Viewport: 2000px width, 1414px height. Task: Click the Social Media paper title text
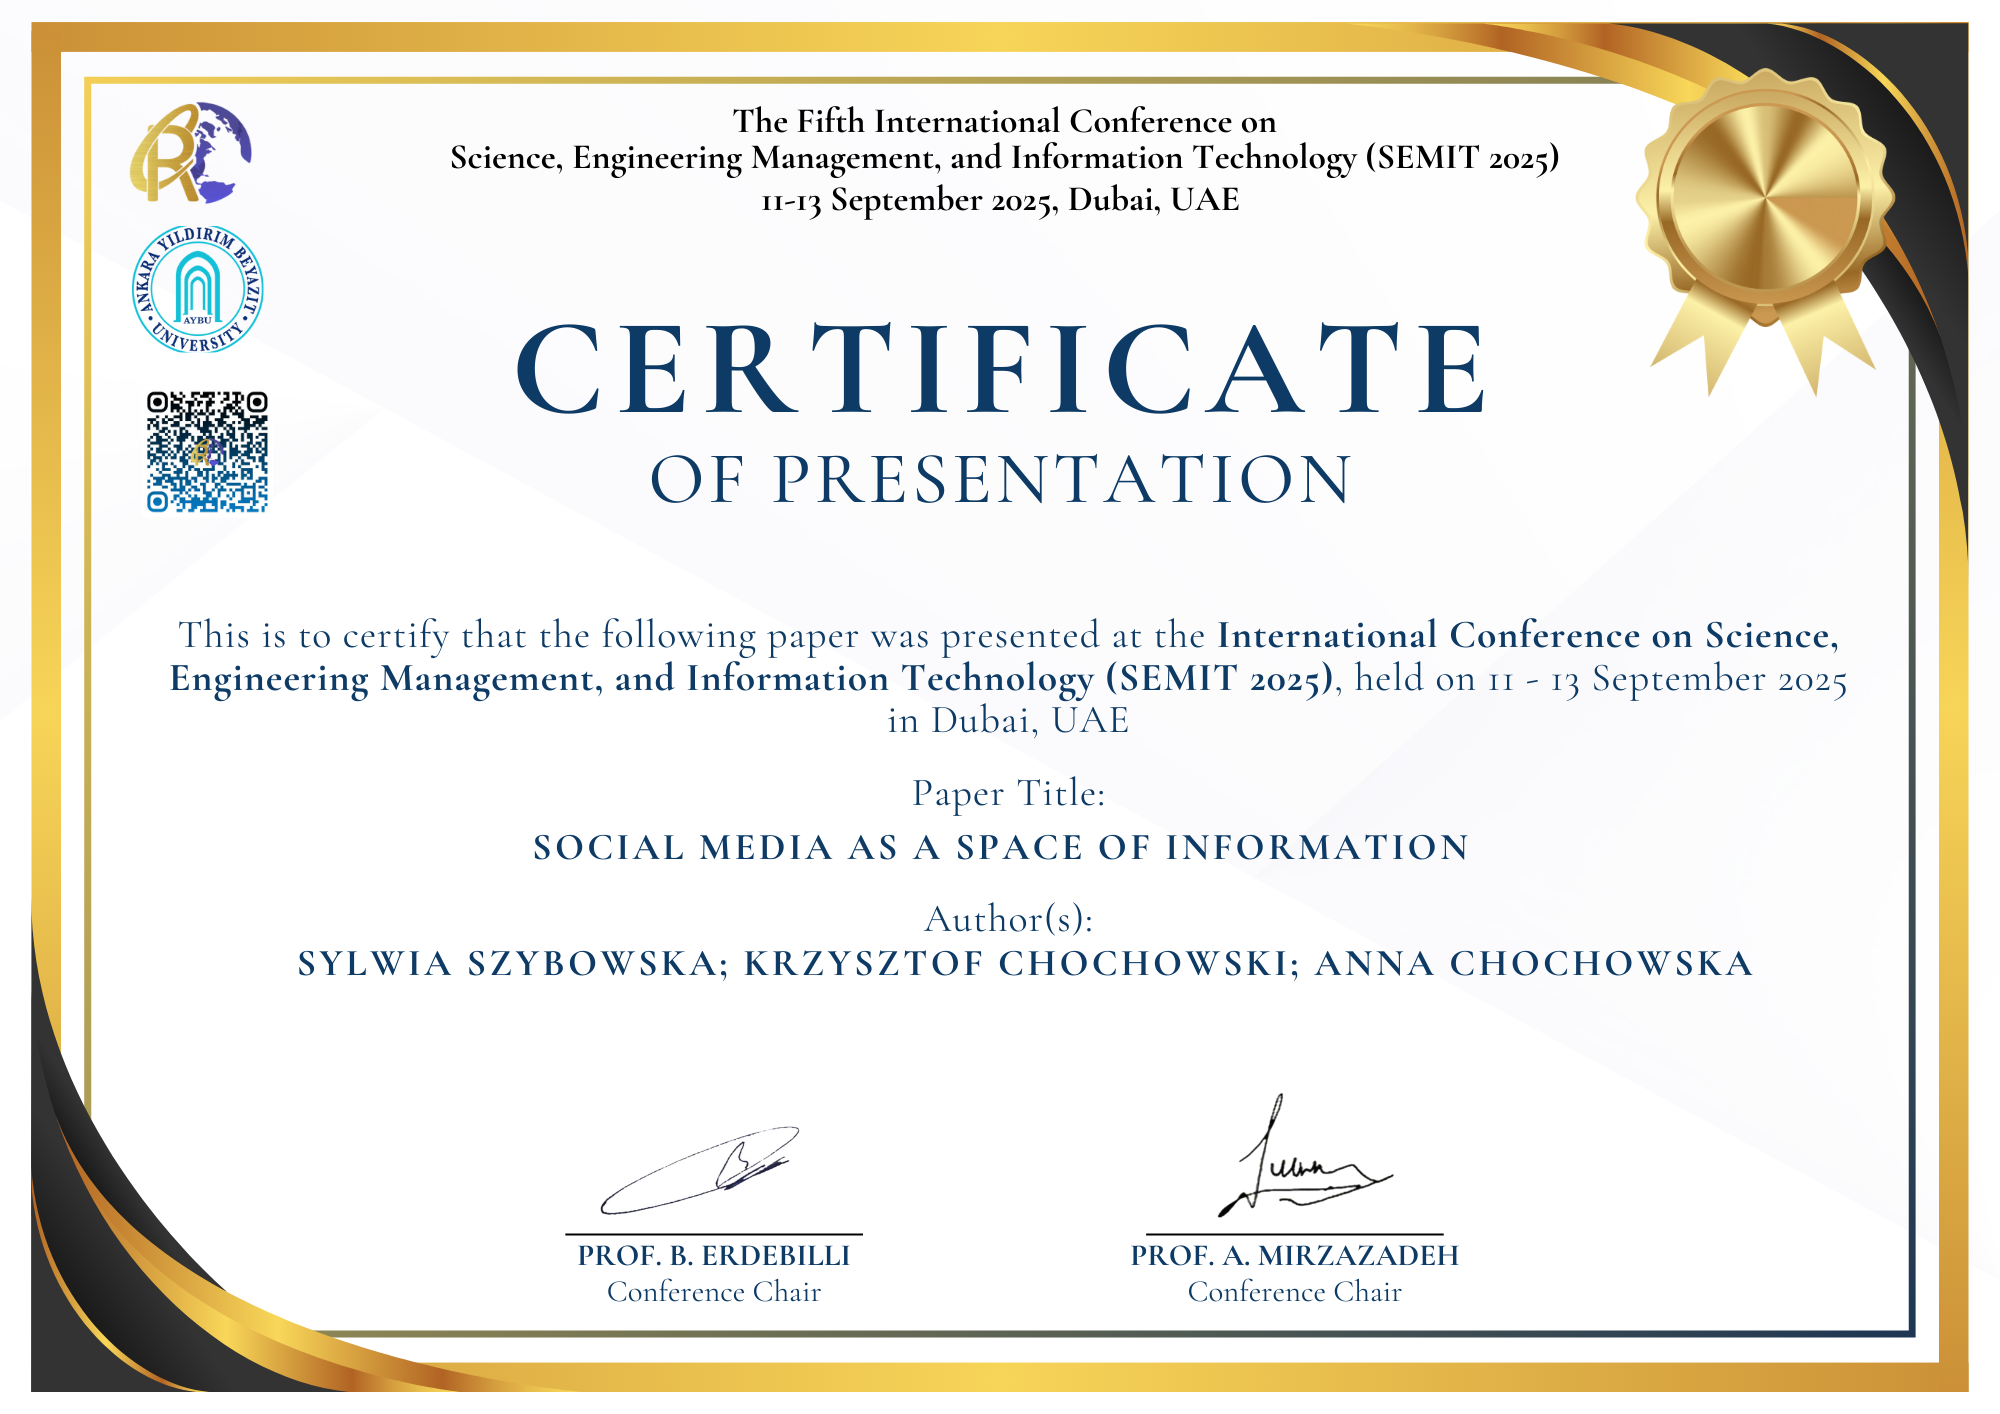pyautogui.click(x=1001, y=848)
